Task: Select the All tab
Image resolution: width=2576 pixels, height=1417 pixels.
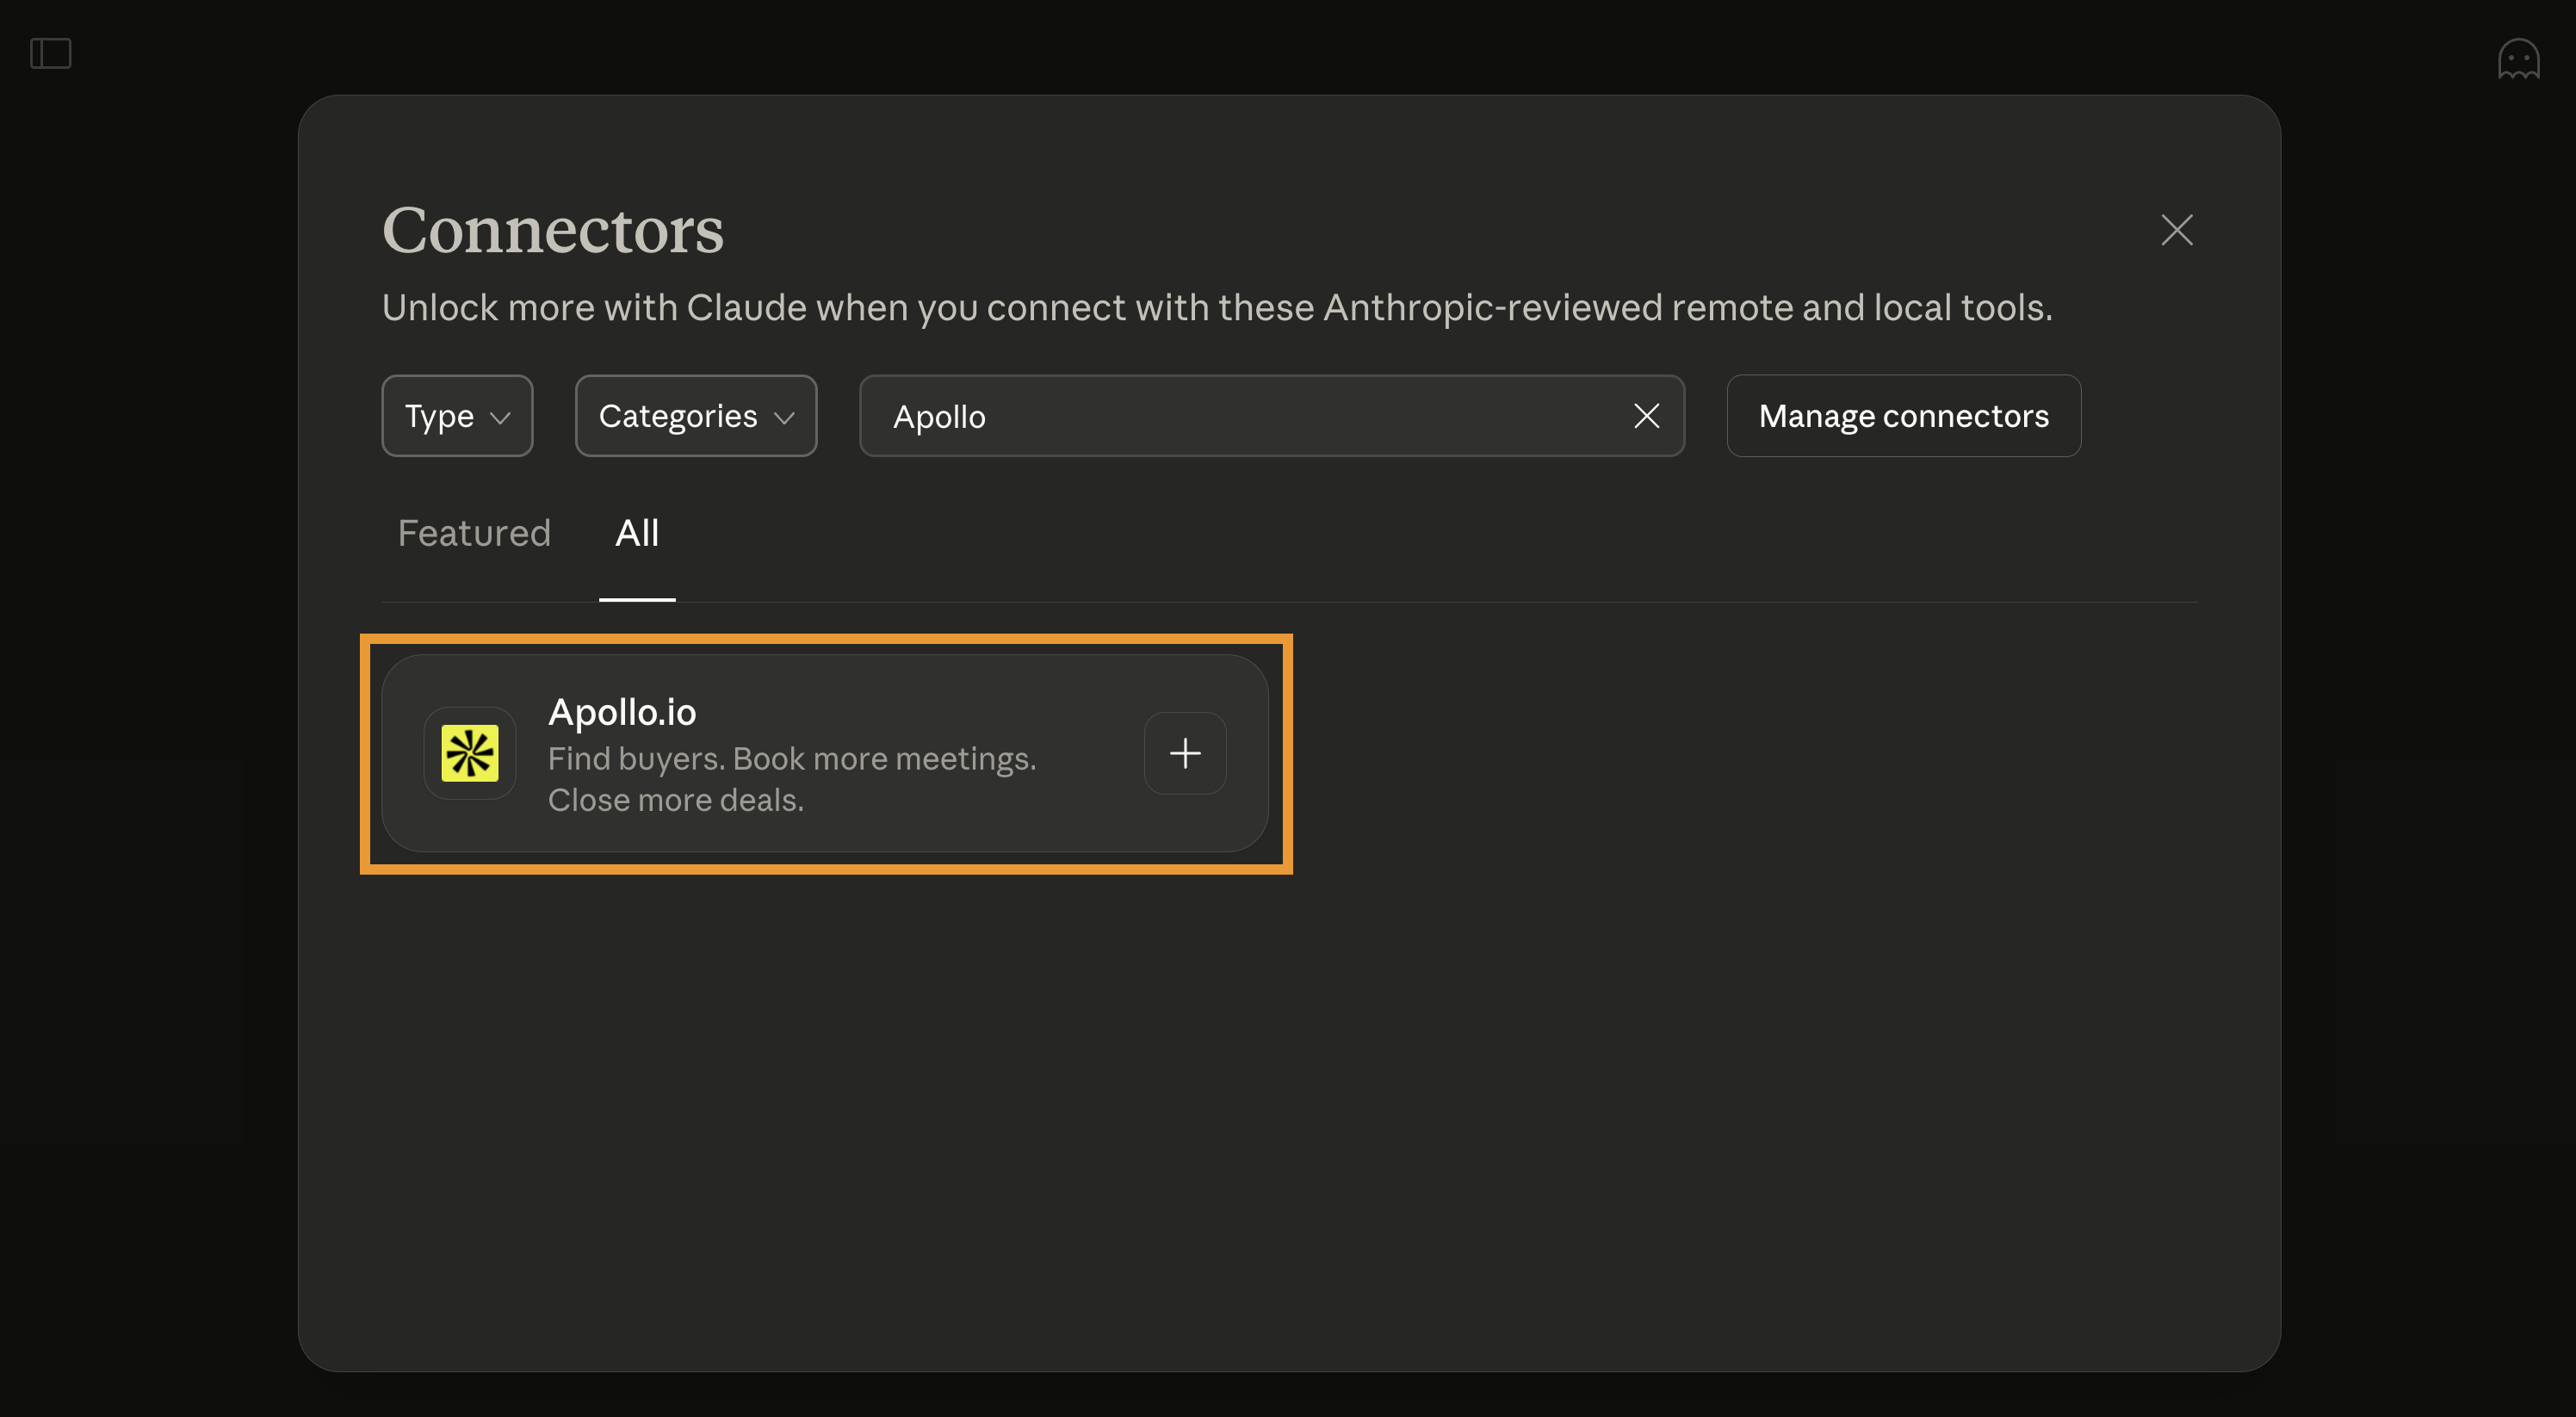Action: 636,533
